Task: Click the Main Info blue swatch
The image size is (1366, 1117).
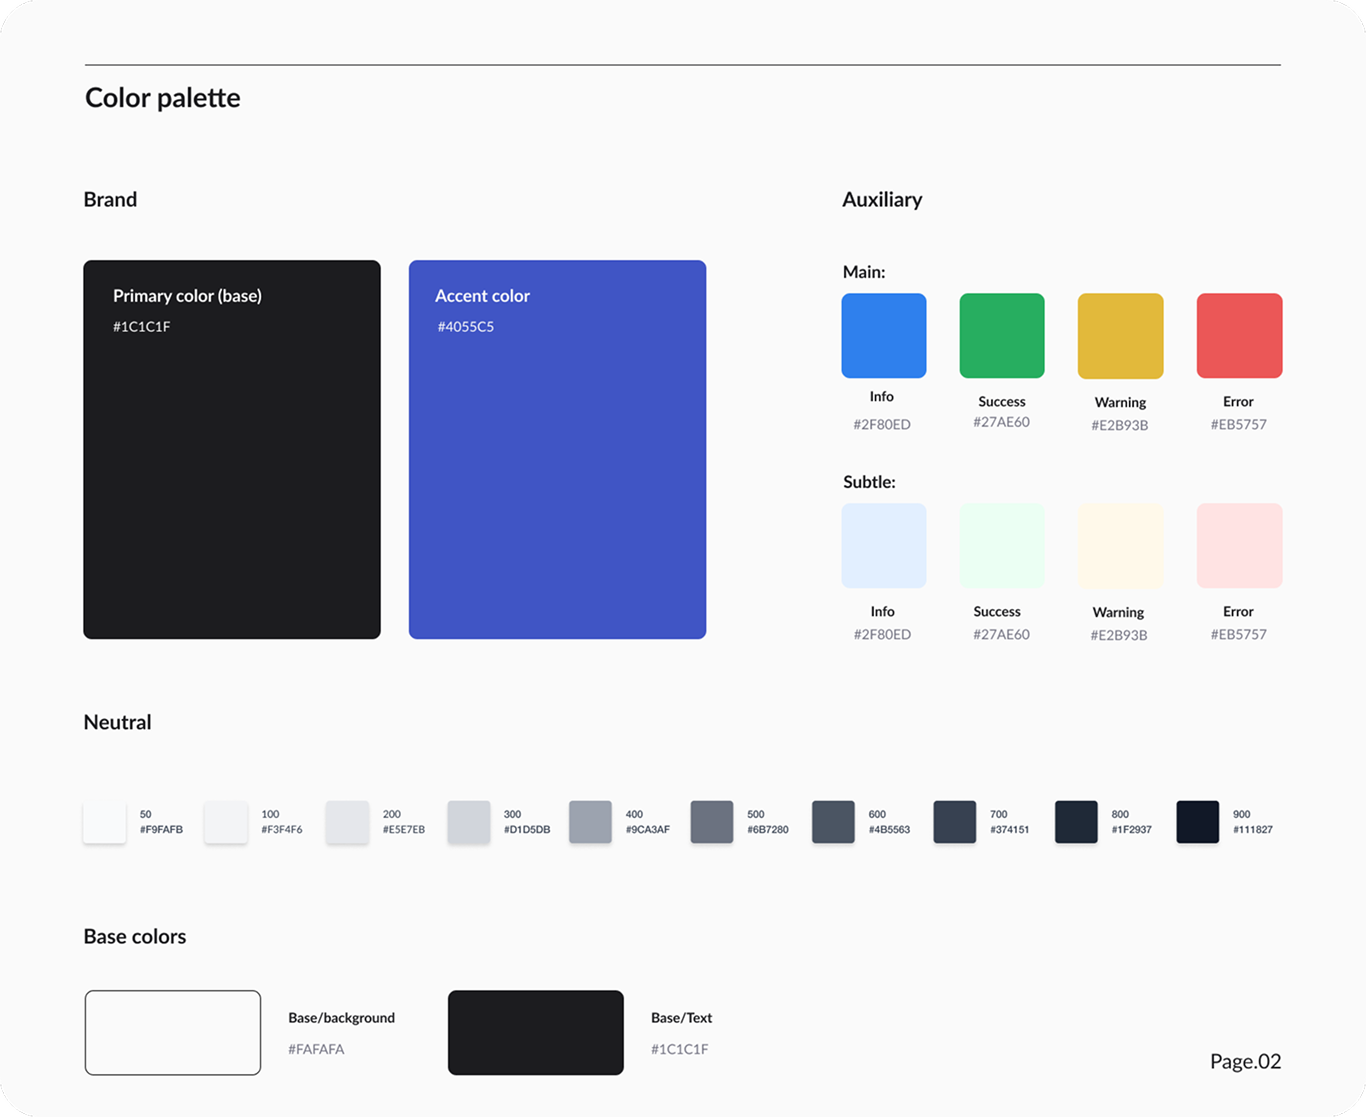Action: pyautogui.click(x=884, y=336)
